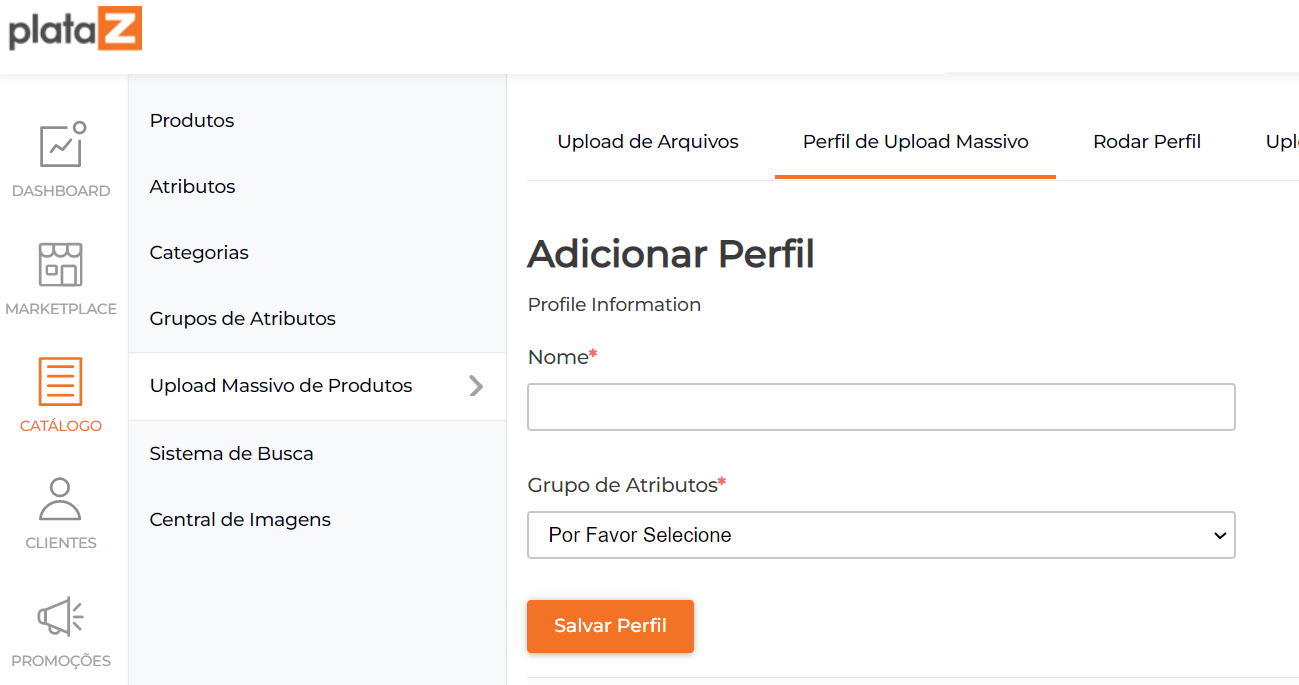Select the Catálogo document icon

[x=61, y=381]
